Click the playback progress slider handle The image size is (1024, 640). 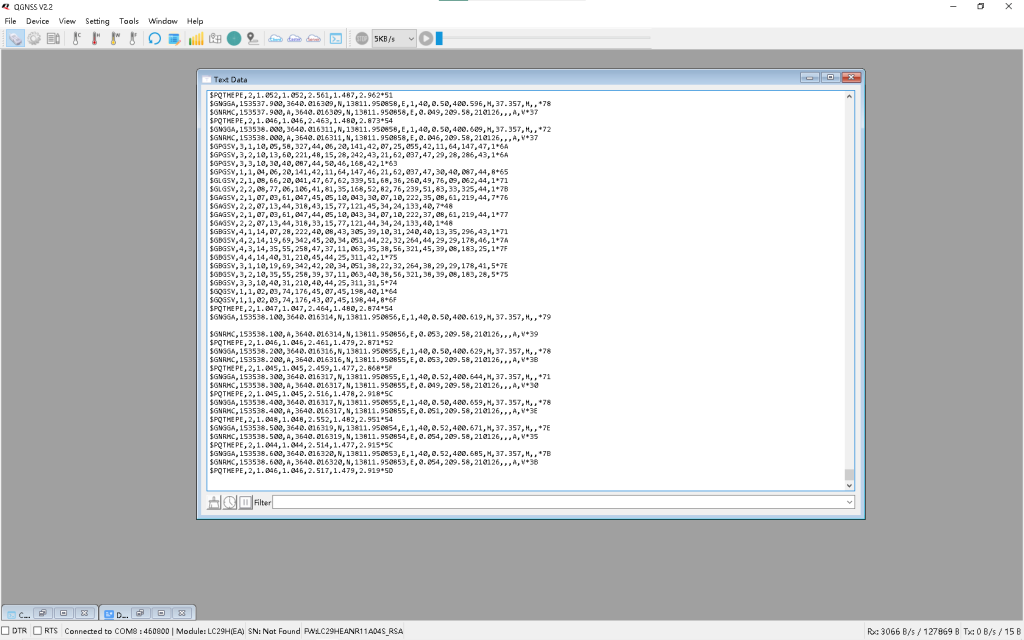tap(439, 38)
